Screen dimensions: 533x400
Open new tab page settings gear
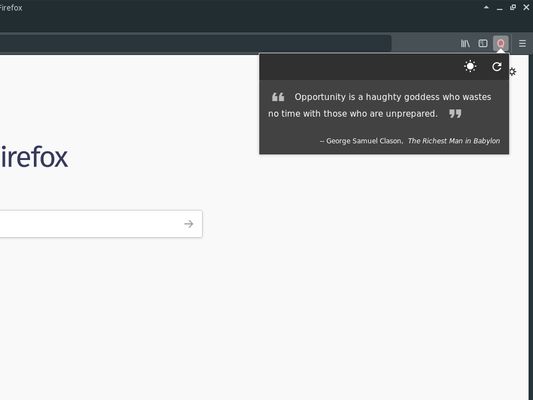(x=513, y=72)
